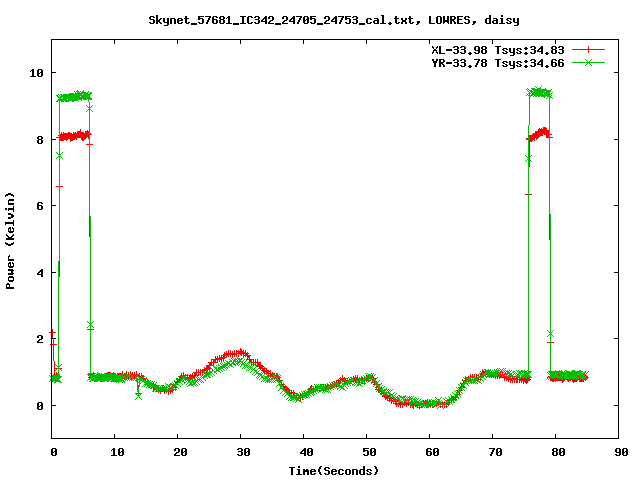Click the 8 tick label on y-axis
This screenshot has height=480, width=640.
[39, 140]
